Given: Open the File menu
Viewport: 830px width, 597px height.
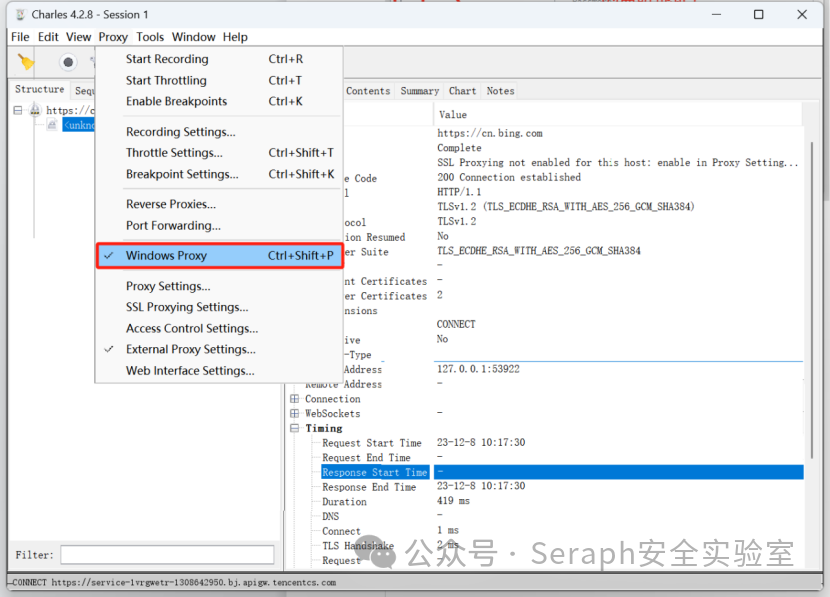Looking at the screenshot, I should click(20, 37).
